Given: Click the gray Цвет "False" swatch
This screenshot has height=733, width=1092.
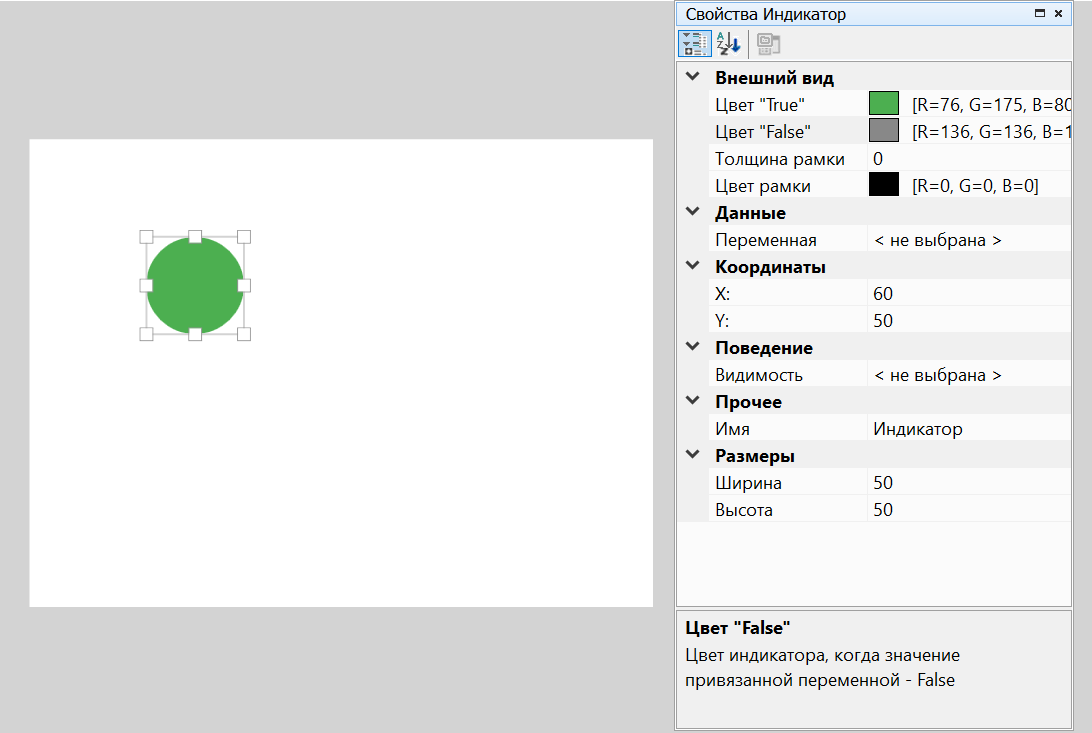Looking at the screenshot, I should click(x=884, y=131).
